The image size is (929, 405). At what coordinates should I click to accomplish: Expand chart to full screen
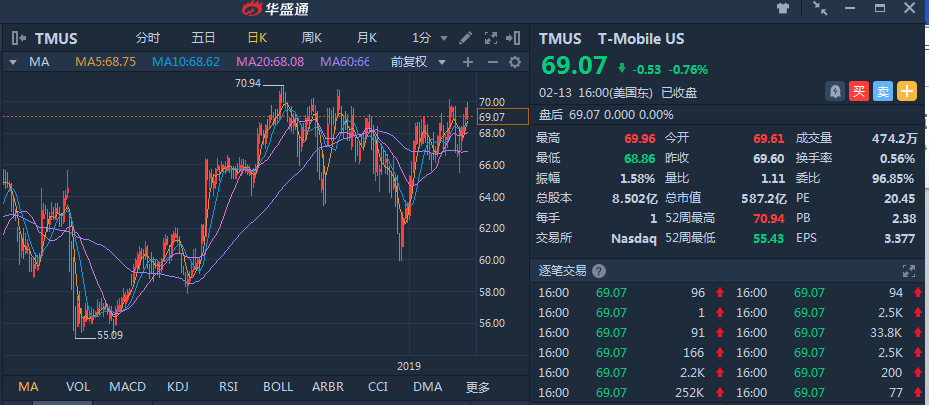click(491, 38)
